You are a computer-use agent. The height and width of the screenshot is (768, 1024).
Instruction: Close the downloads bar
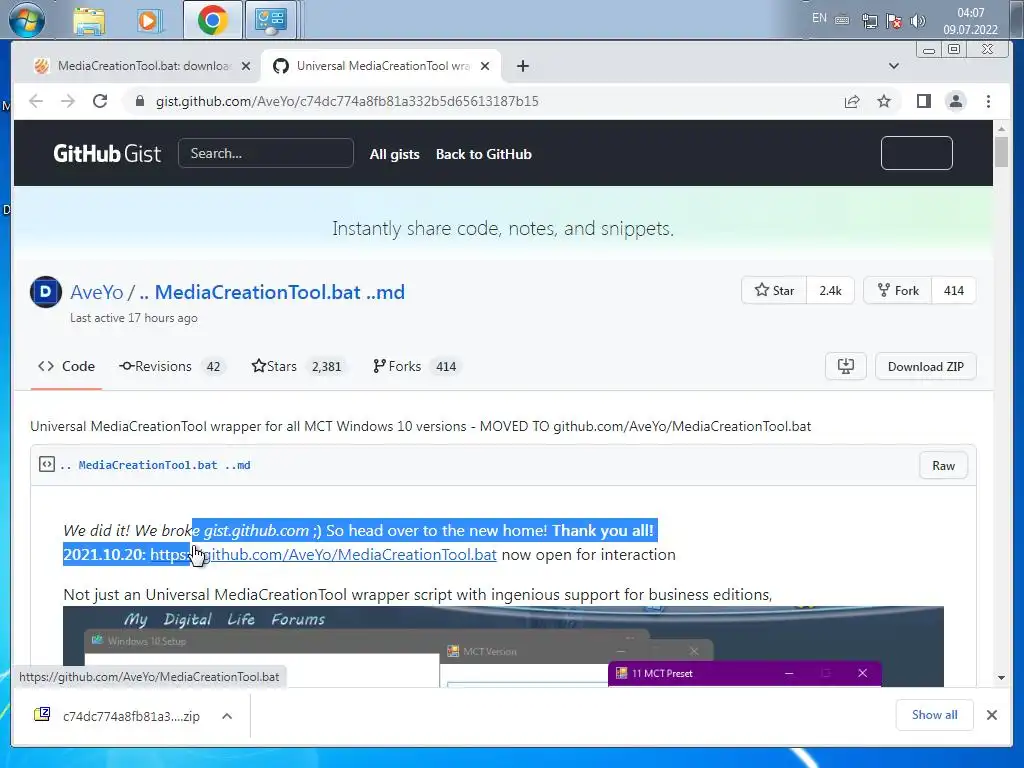[x=991, y=715]
